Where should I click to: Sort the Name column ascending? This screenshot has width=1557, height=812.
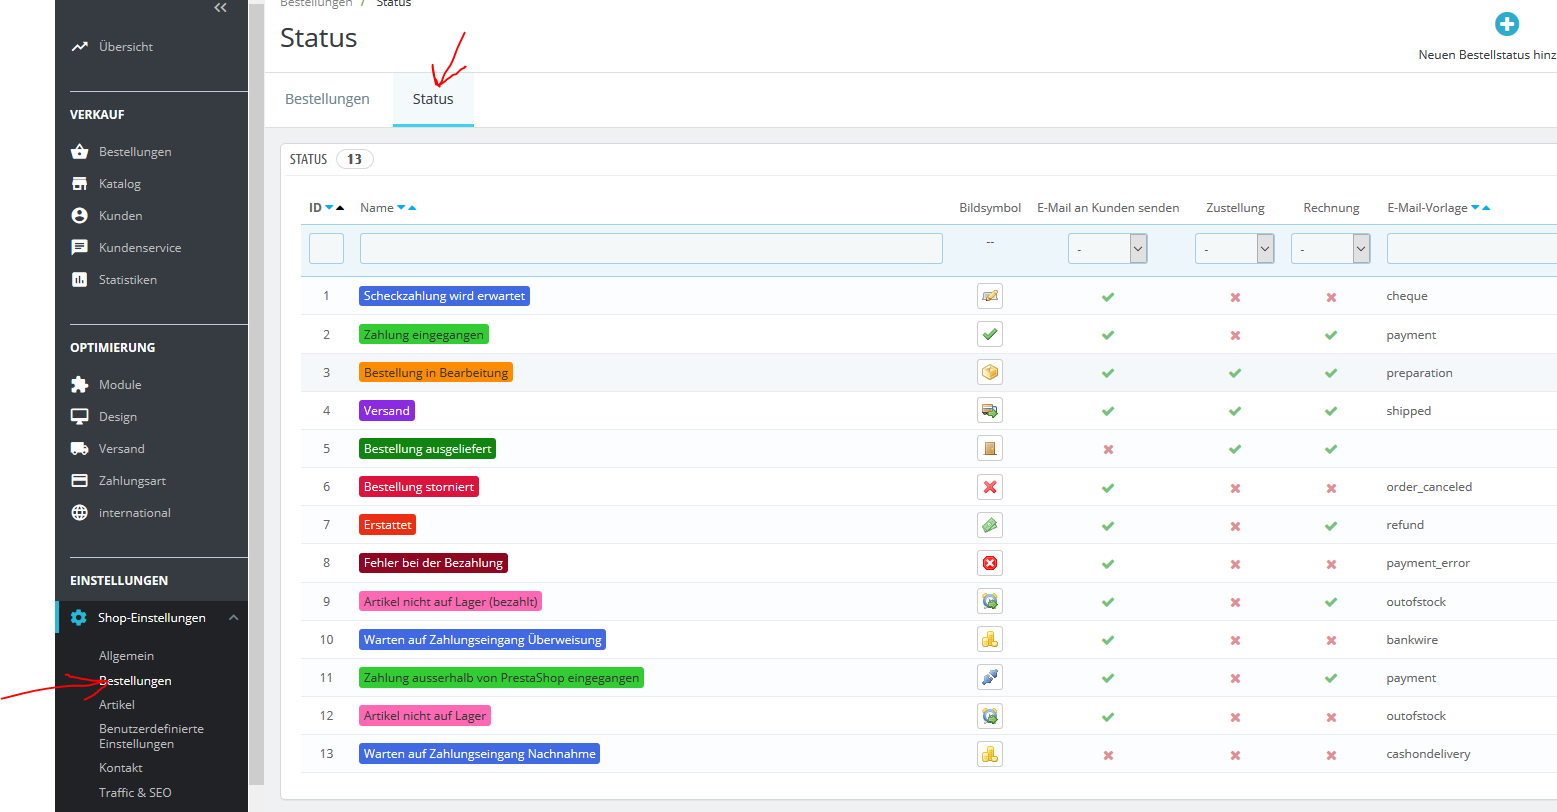tap(412, 208)
